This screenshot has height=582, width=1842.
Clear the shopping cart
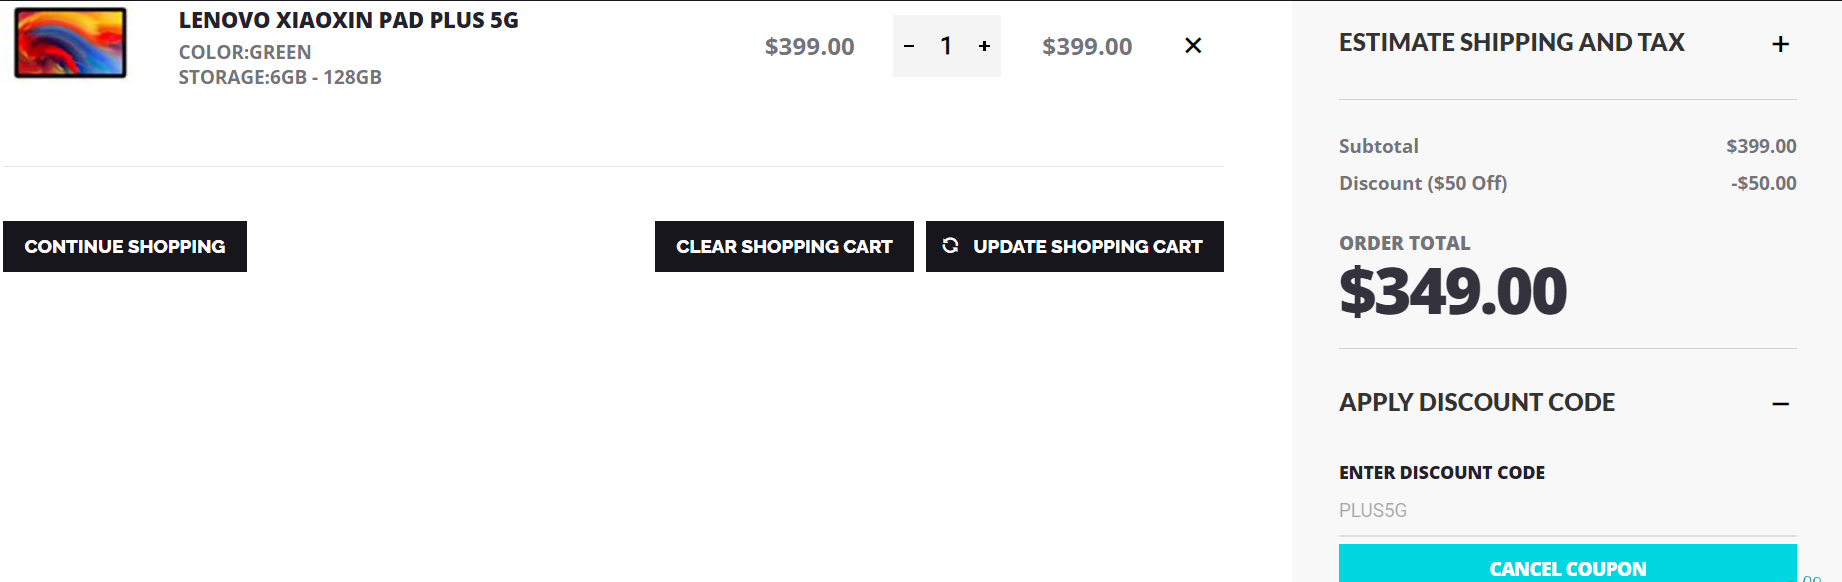tap(784, 247)
